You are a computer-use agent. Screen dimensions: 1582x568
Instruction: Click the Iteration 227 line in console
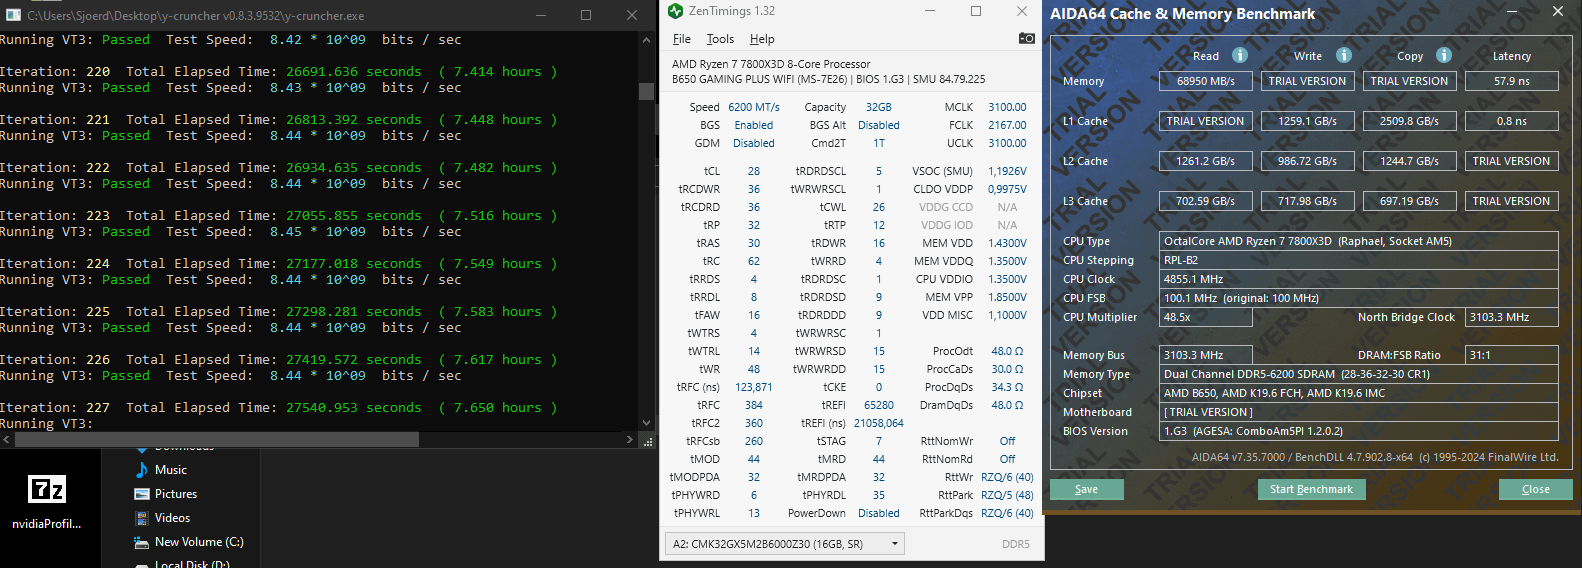coord(278,407)
